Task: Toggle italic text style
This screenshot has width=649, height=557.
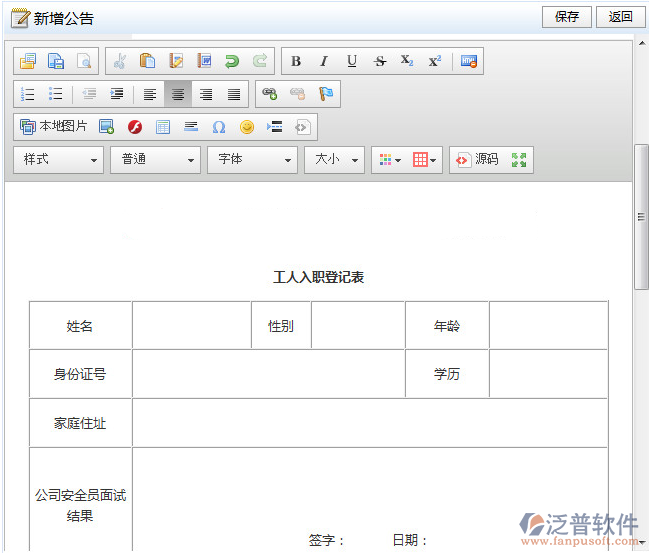Action: [x=324, y=61]
